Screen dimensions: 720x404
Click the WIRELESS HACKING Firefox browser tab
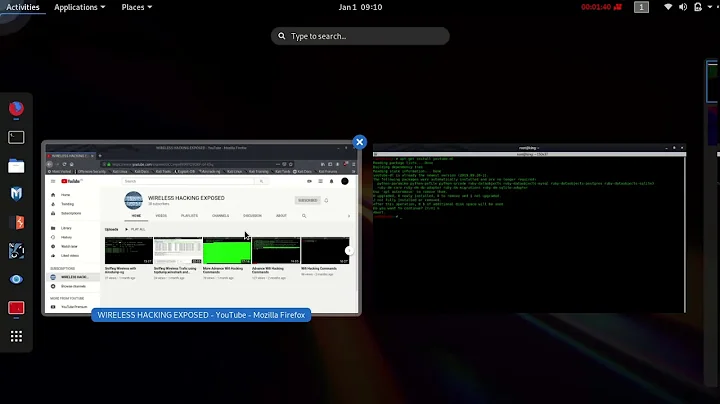pos(70,156)
